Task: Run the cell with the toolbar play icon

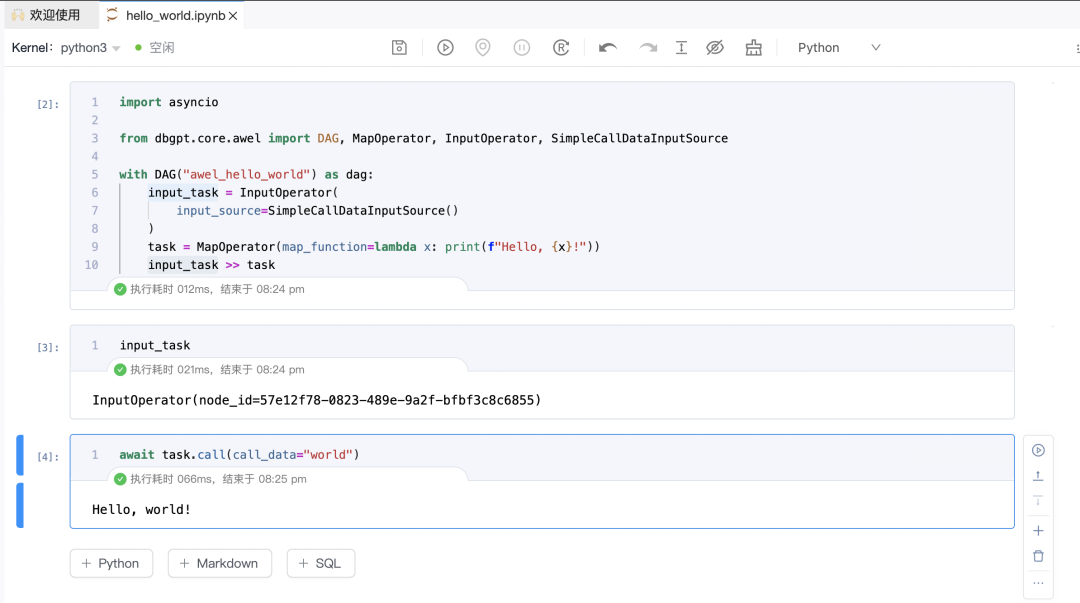Action: [x=446, y=48]
